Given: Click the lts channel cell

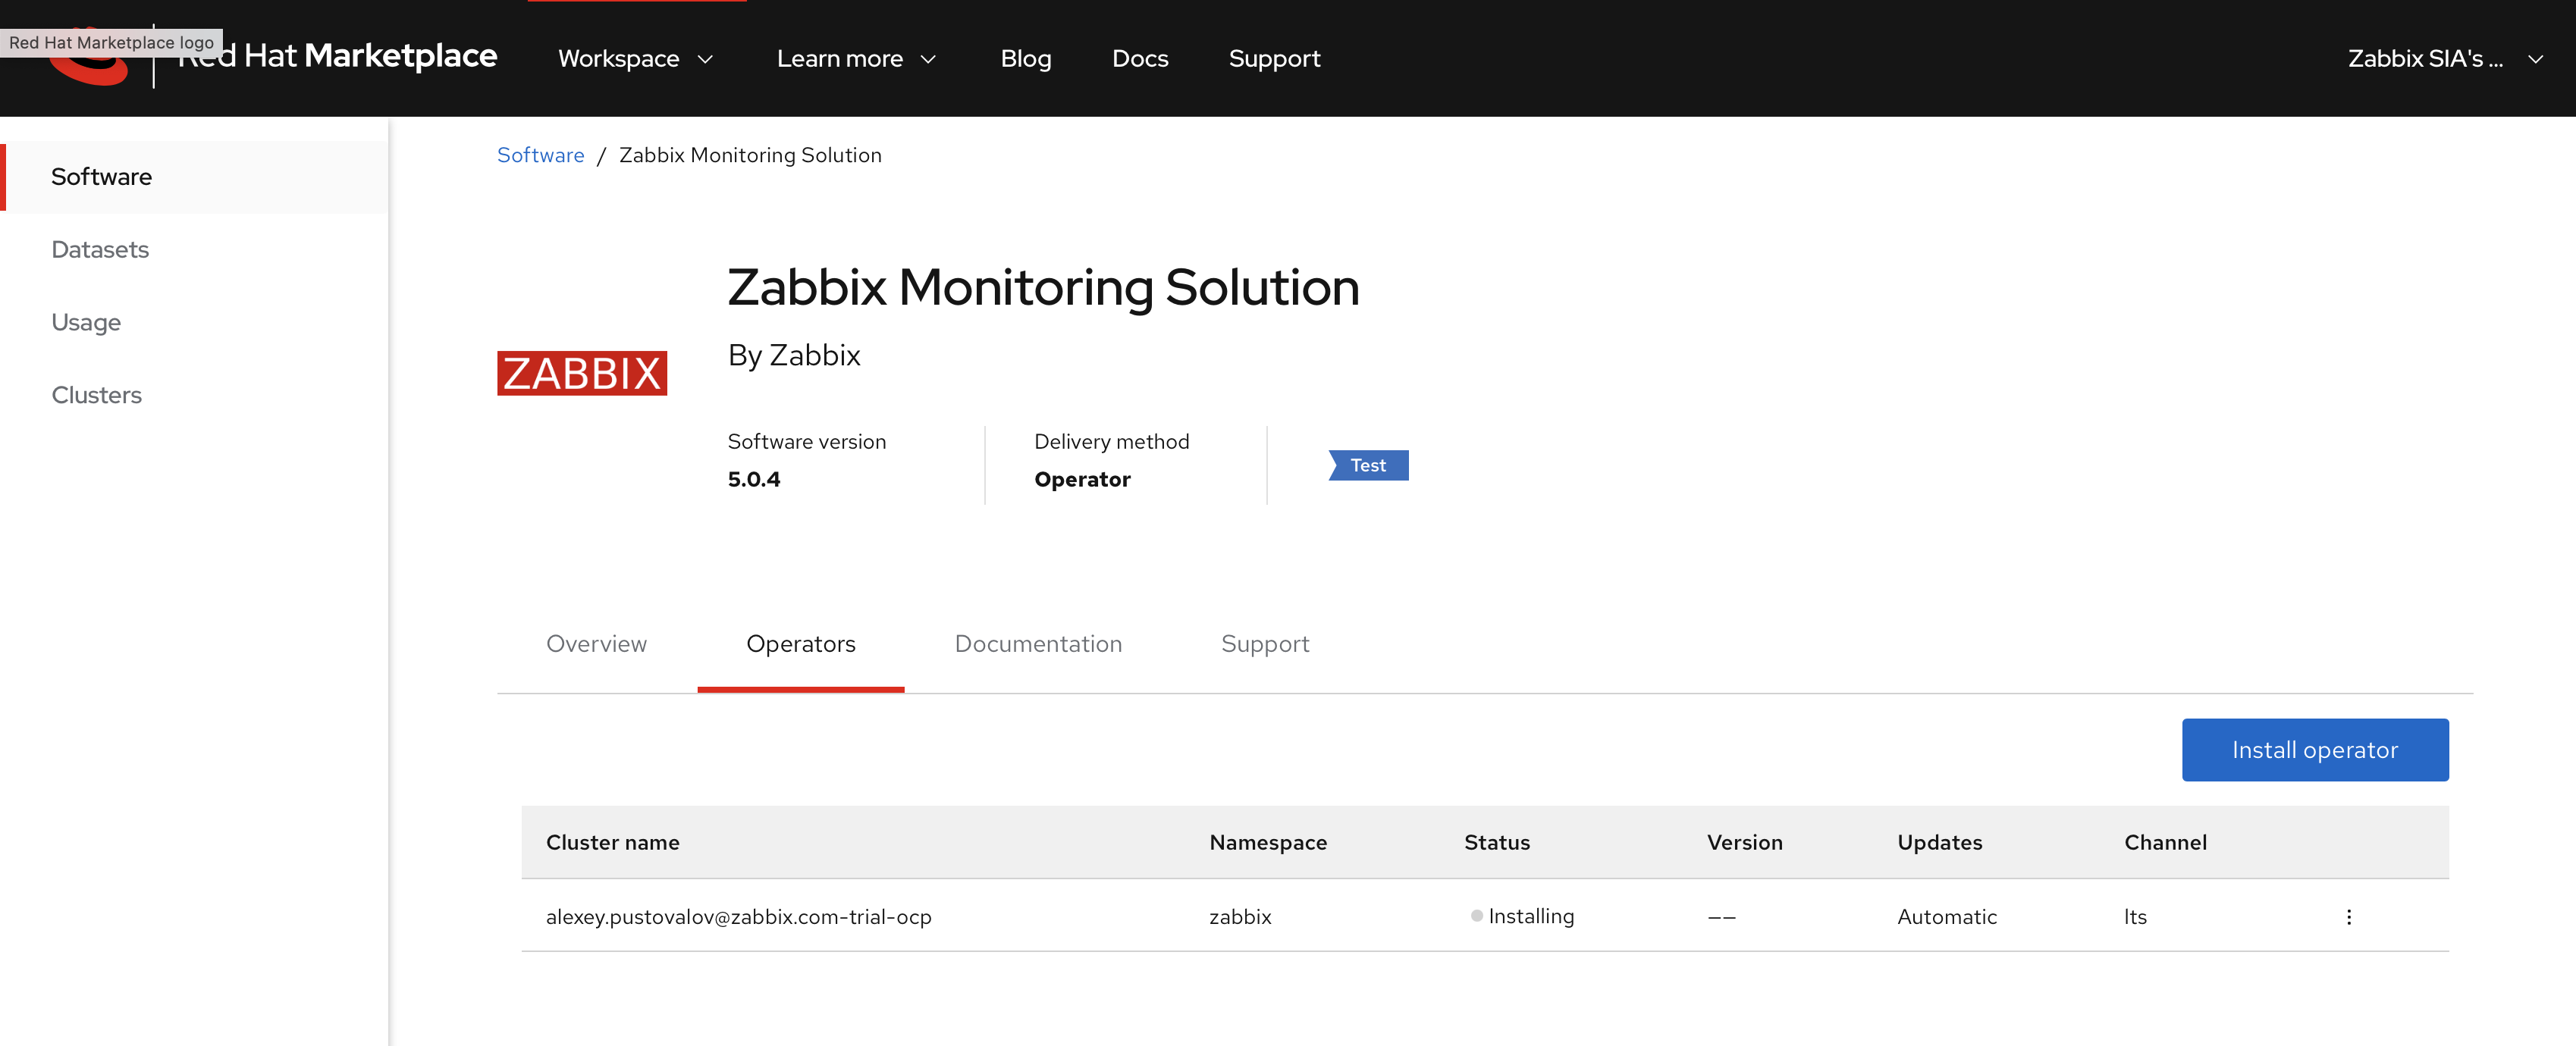Looking at the screenshot, I should pyautogui.click(x=2135, y=916).
